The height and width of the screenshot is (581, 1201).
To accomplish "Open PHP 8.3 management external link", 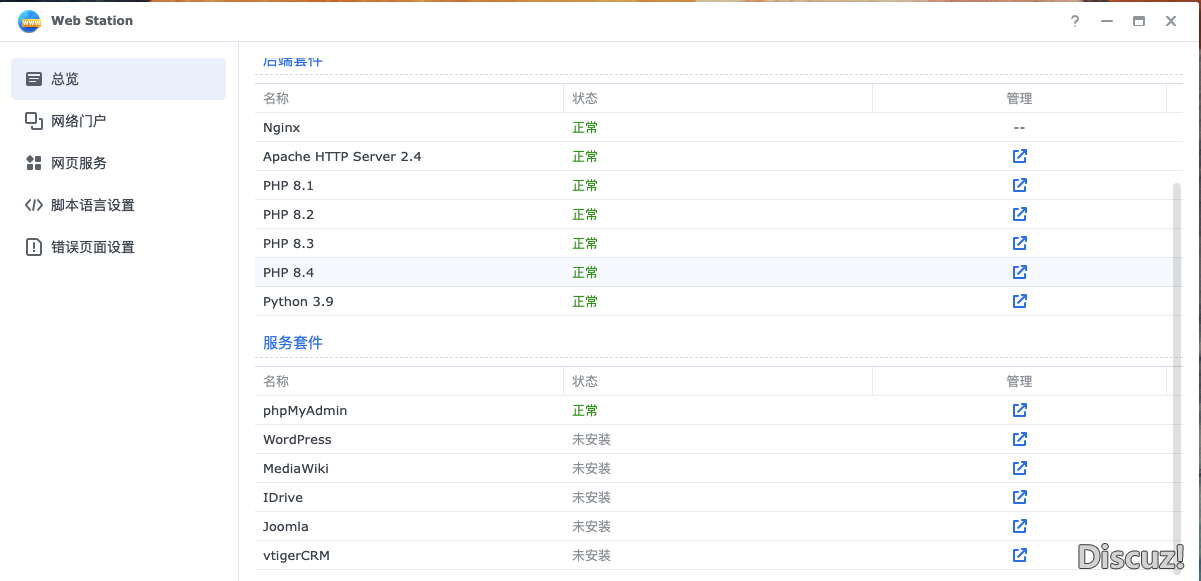I will click(x=1019, y=243).
